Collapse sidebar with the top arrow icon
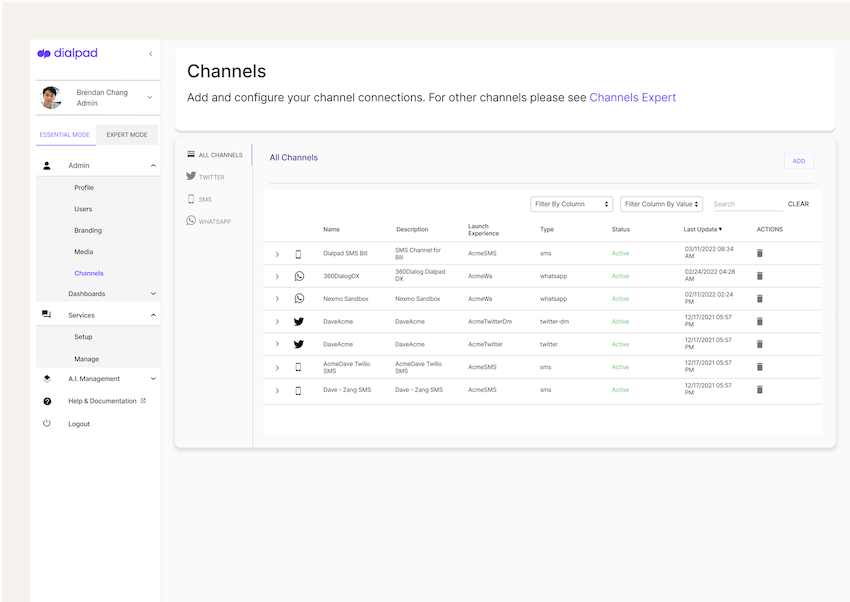 (x=151, y=54)
